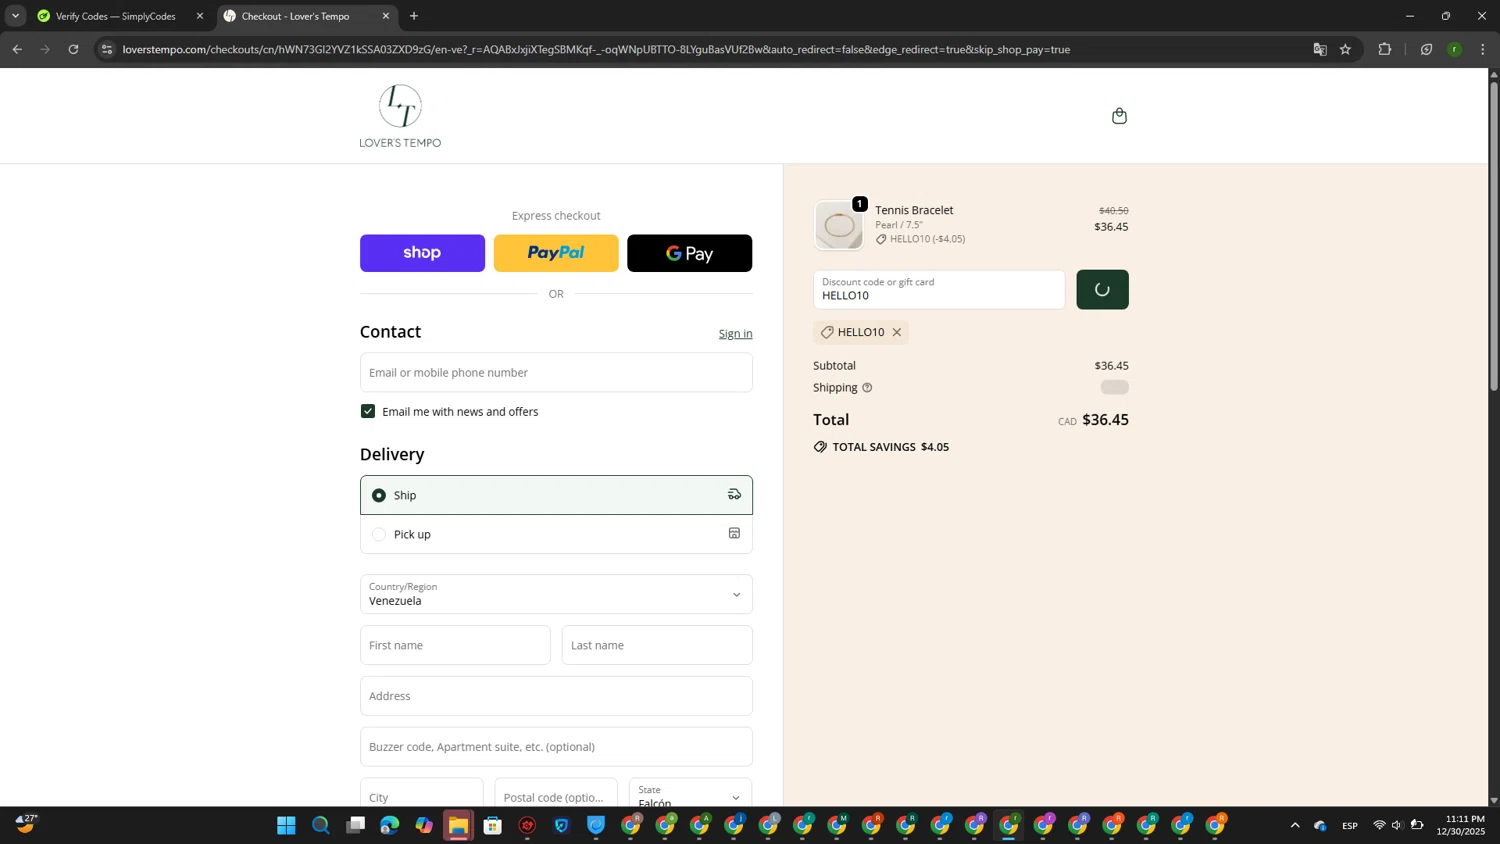Screen dimensions: 1500x844
Task: Open the Windows Start menu
Action: [286, 825]
